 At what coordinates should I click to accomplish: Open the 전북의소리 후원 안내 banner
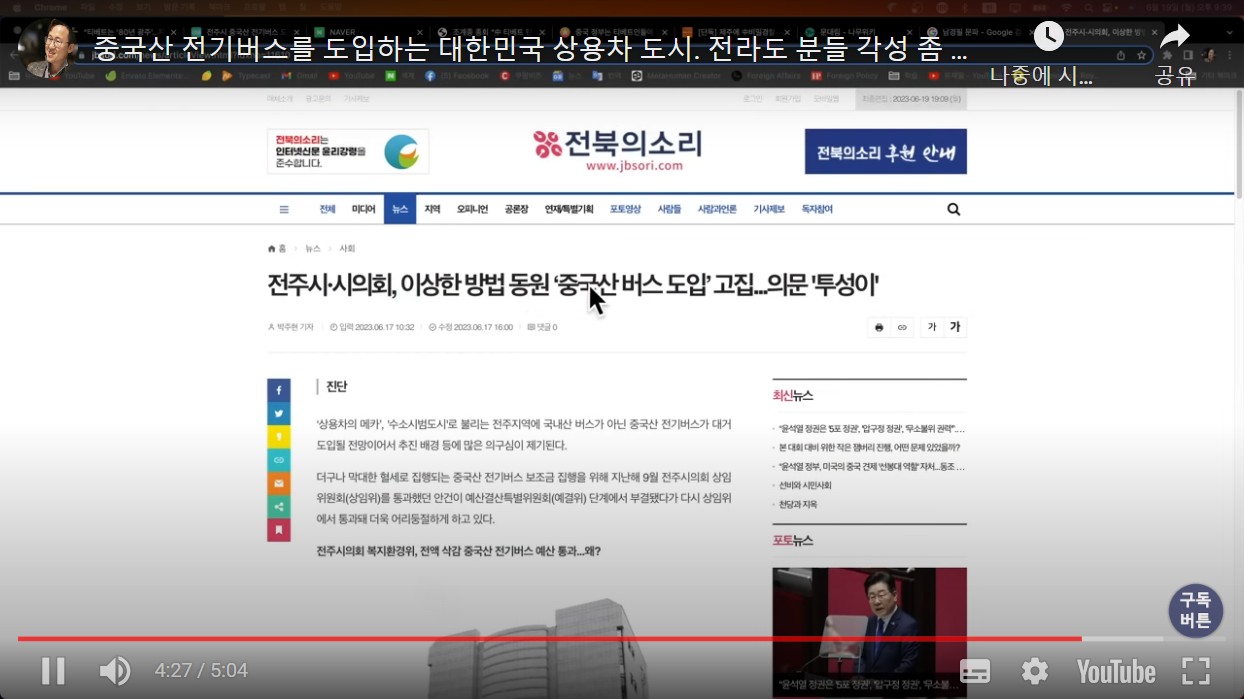[x=885, y=152]
